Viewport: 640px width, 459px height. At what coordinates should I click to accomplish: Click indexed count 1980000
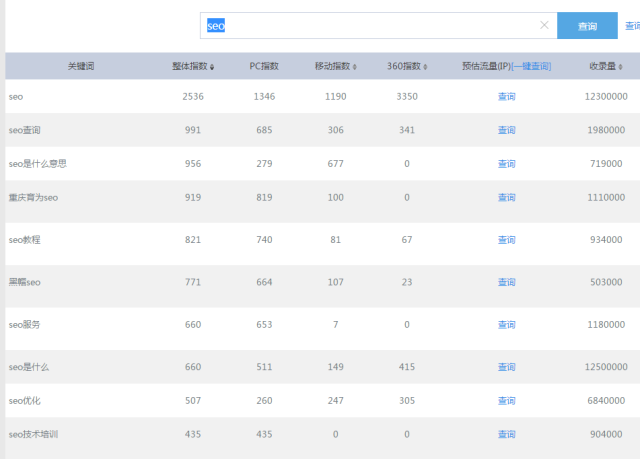606,130
